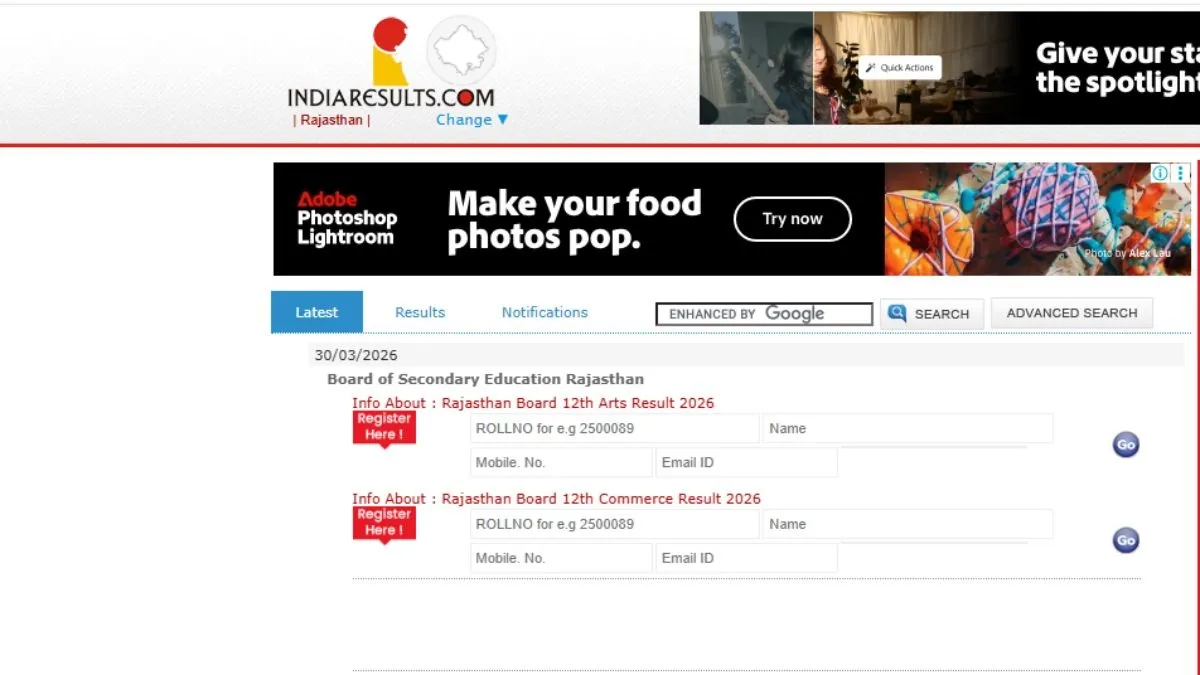The height and width of the screenshot is (675, 1200).
Task: Click the blue Change arrow
Action: 503,119
